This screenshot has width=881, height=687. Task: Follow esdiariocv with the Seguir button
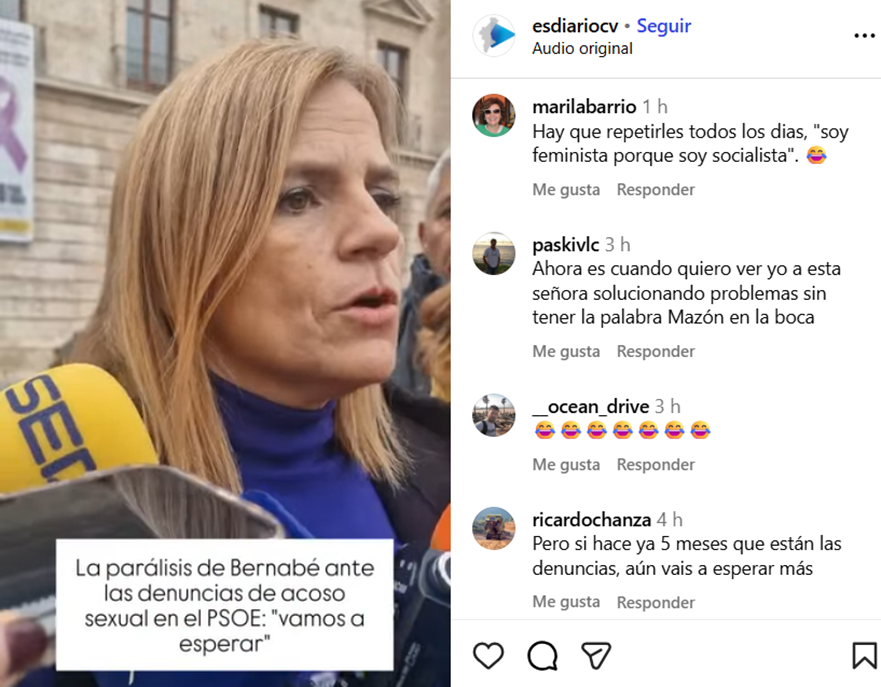coord(664,26)
